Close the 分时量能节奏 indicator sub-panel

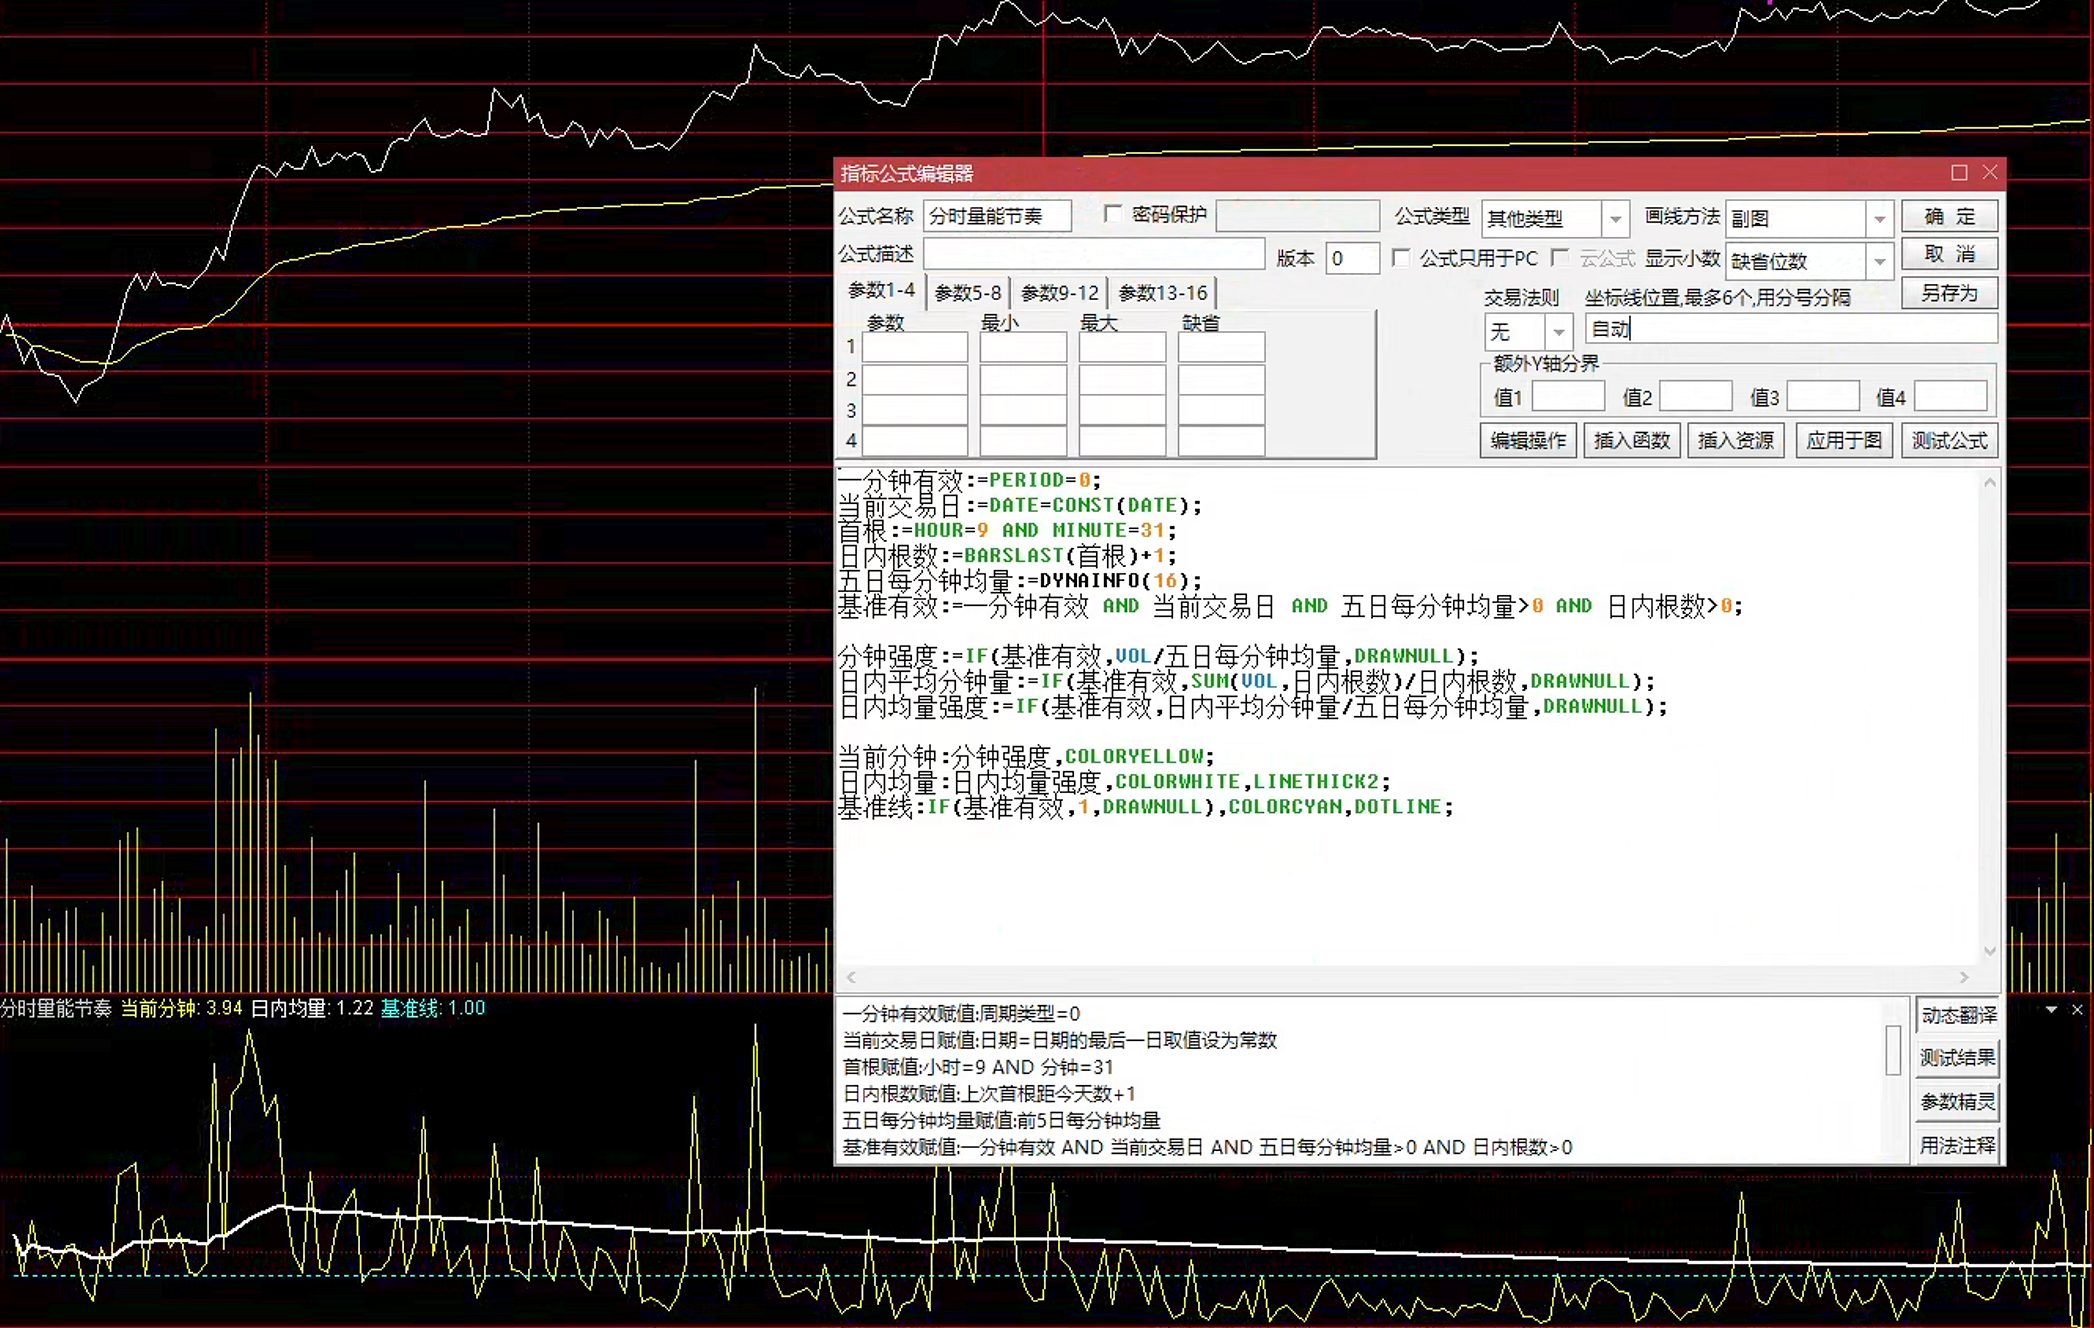point(2077,1010)
